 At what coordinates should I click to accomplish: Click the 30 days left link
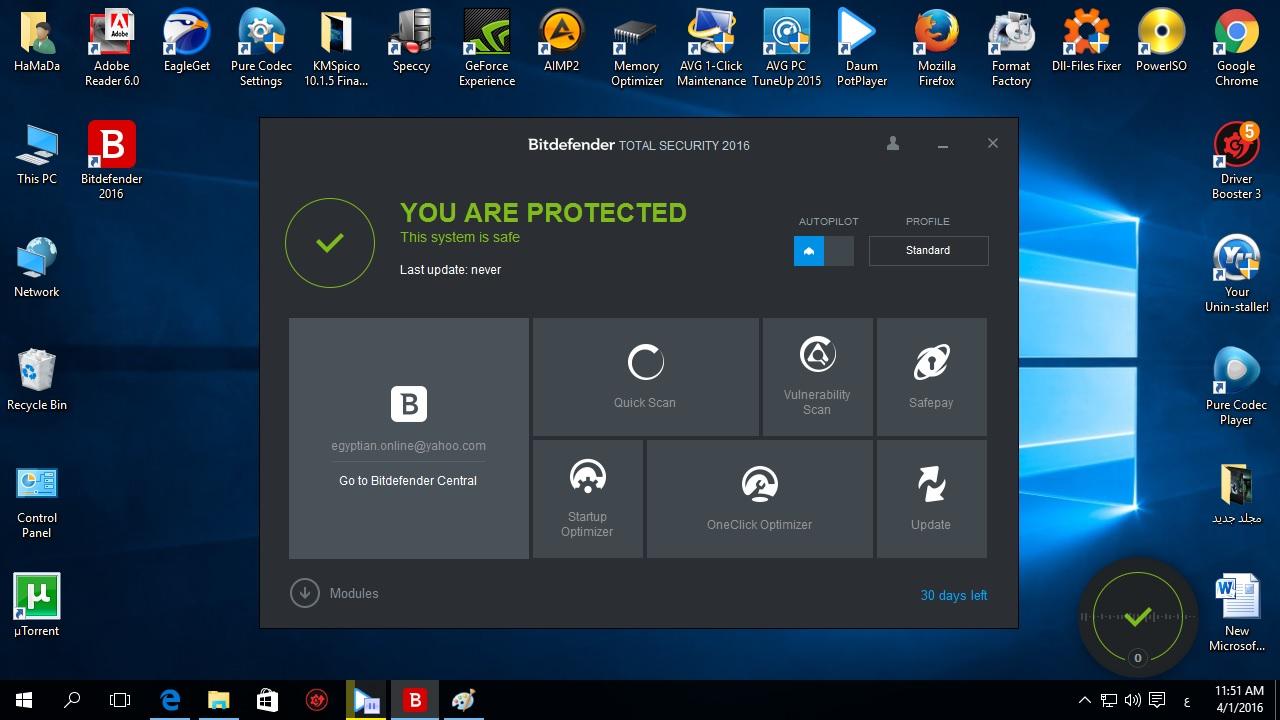pos(953,595)
